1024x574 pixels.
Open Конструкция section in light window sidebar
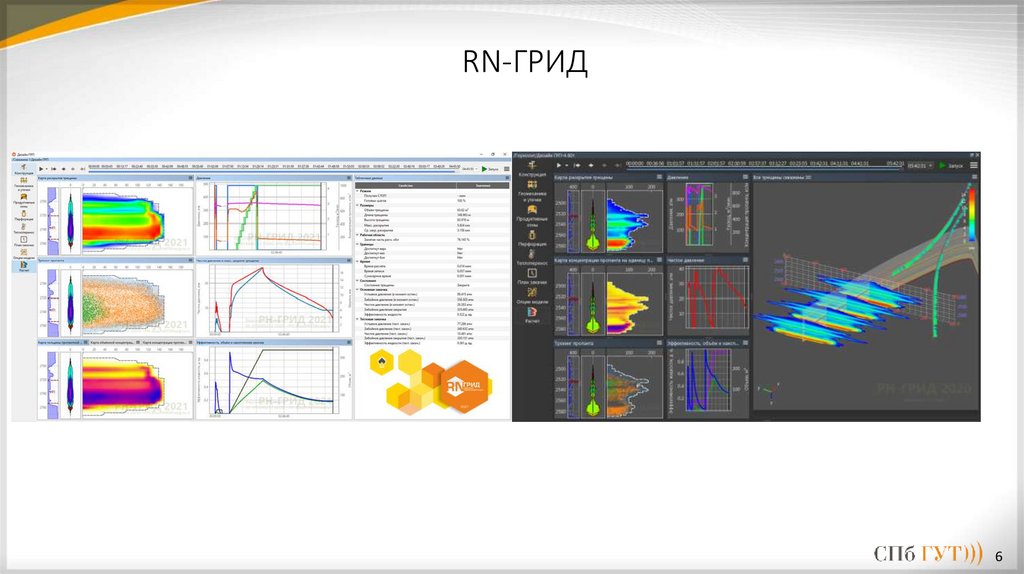click(x=24, y=170)
